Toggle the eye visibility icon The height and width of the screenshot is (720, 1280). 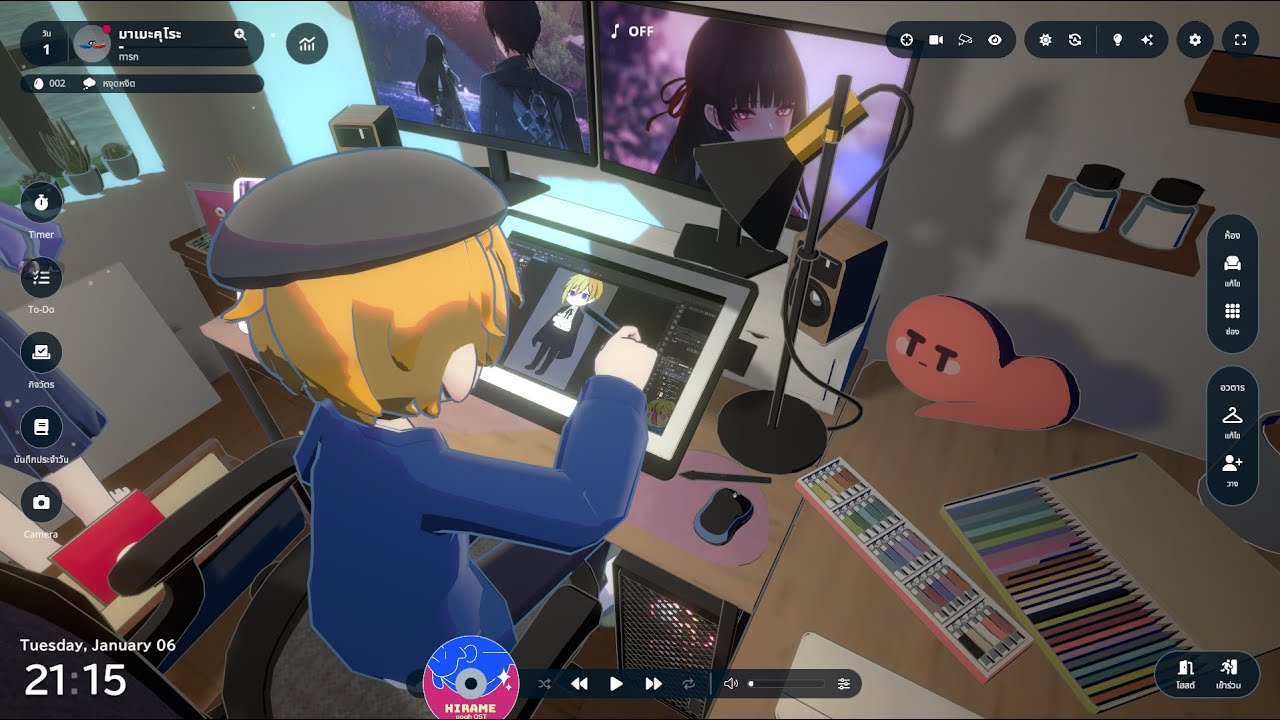(x=995, y=40)
